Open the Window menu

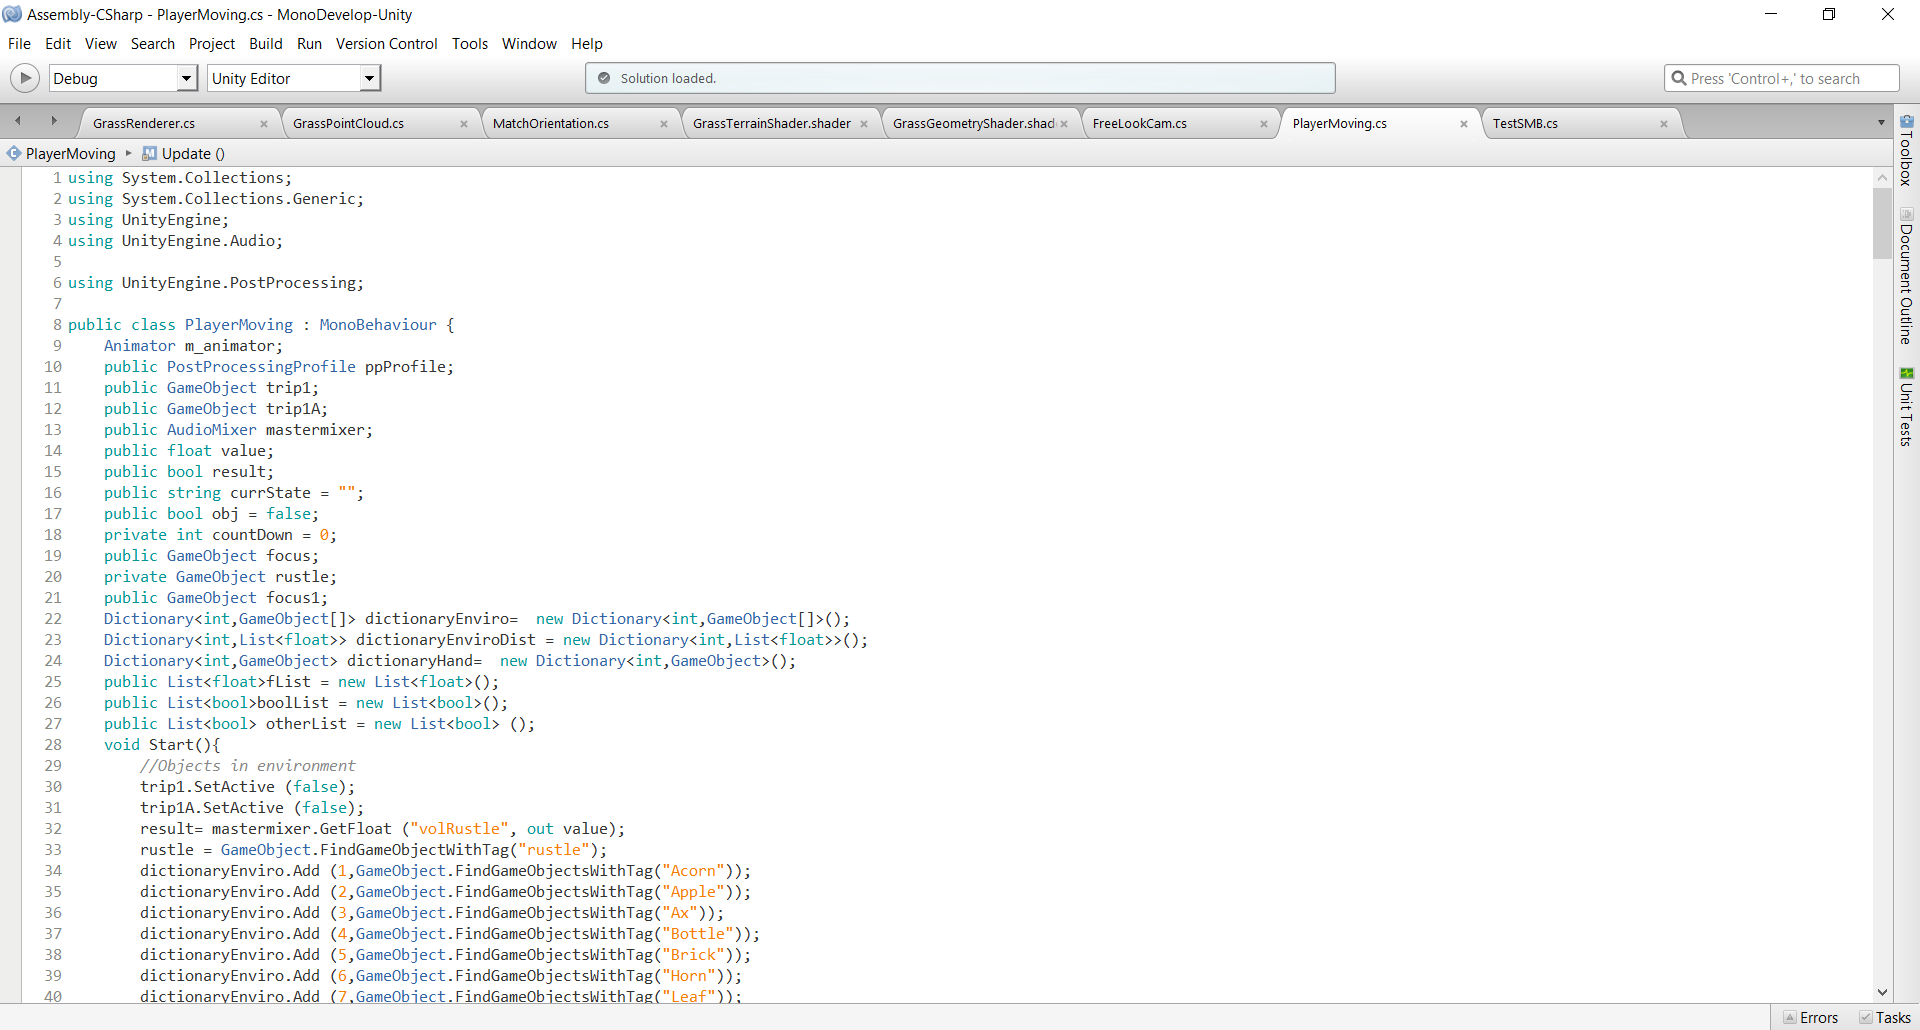click(529, 44)
